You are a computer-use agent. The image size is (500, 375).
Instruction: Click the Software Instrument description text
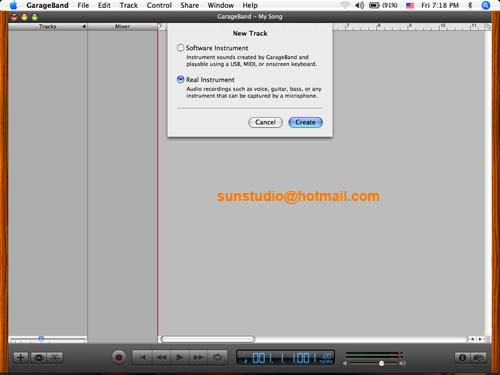click(252, 61)
